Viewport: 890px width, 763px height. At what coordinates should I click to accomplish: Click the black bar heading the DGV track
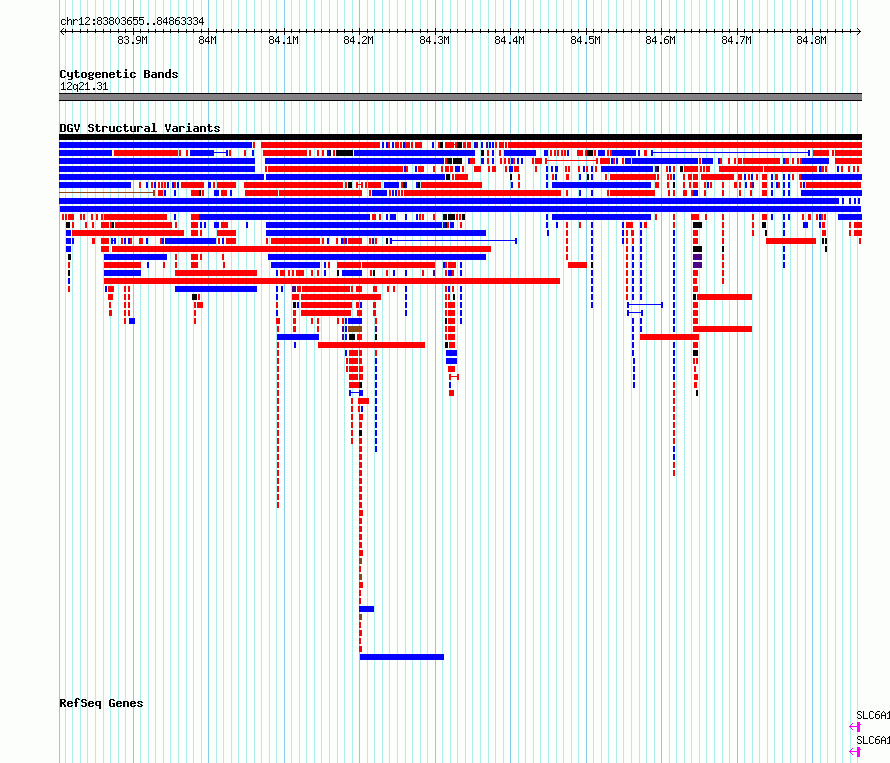(x=460, y=137)
